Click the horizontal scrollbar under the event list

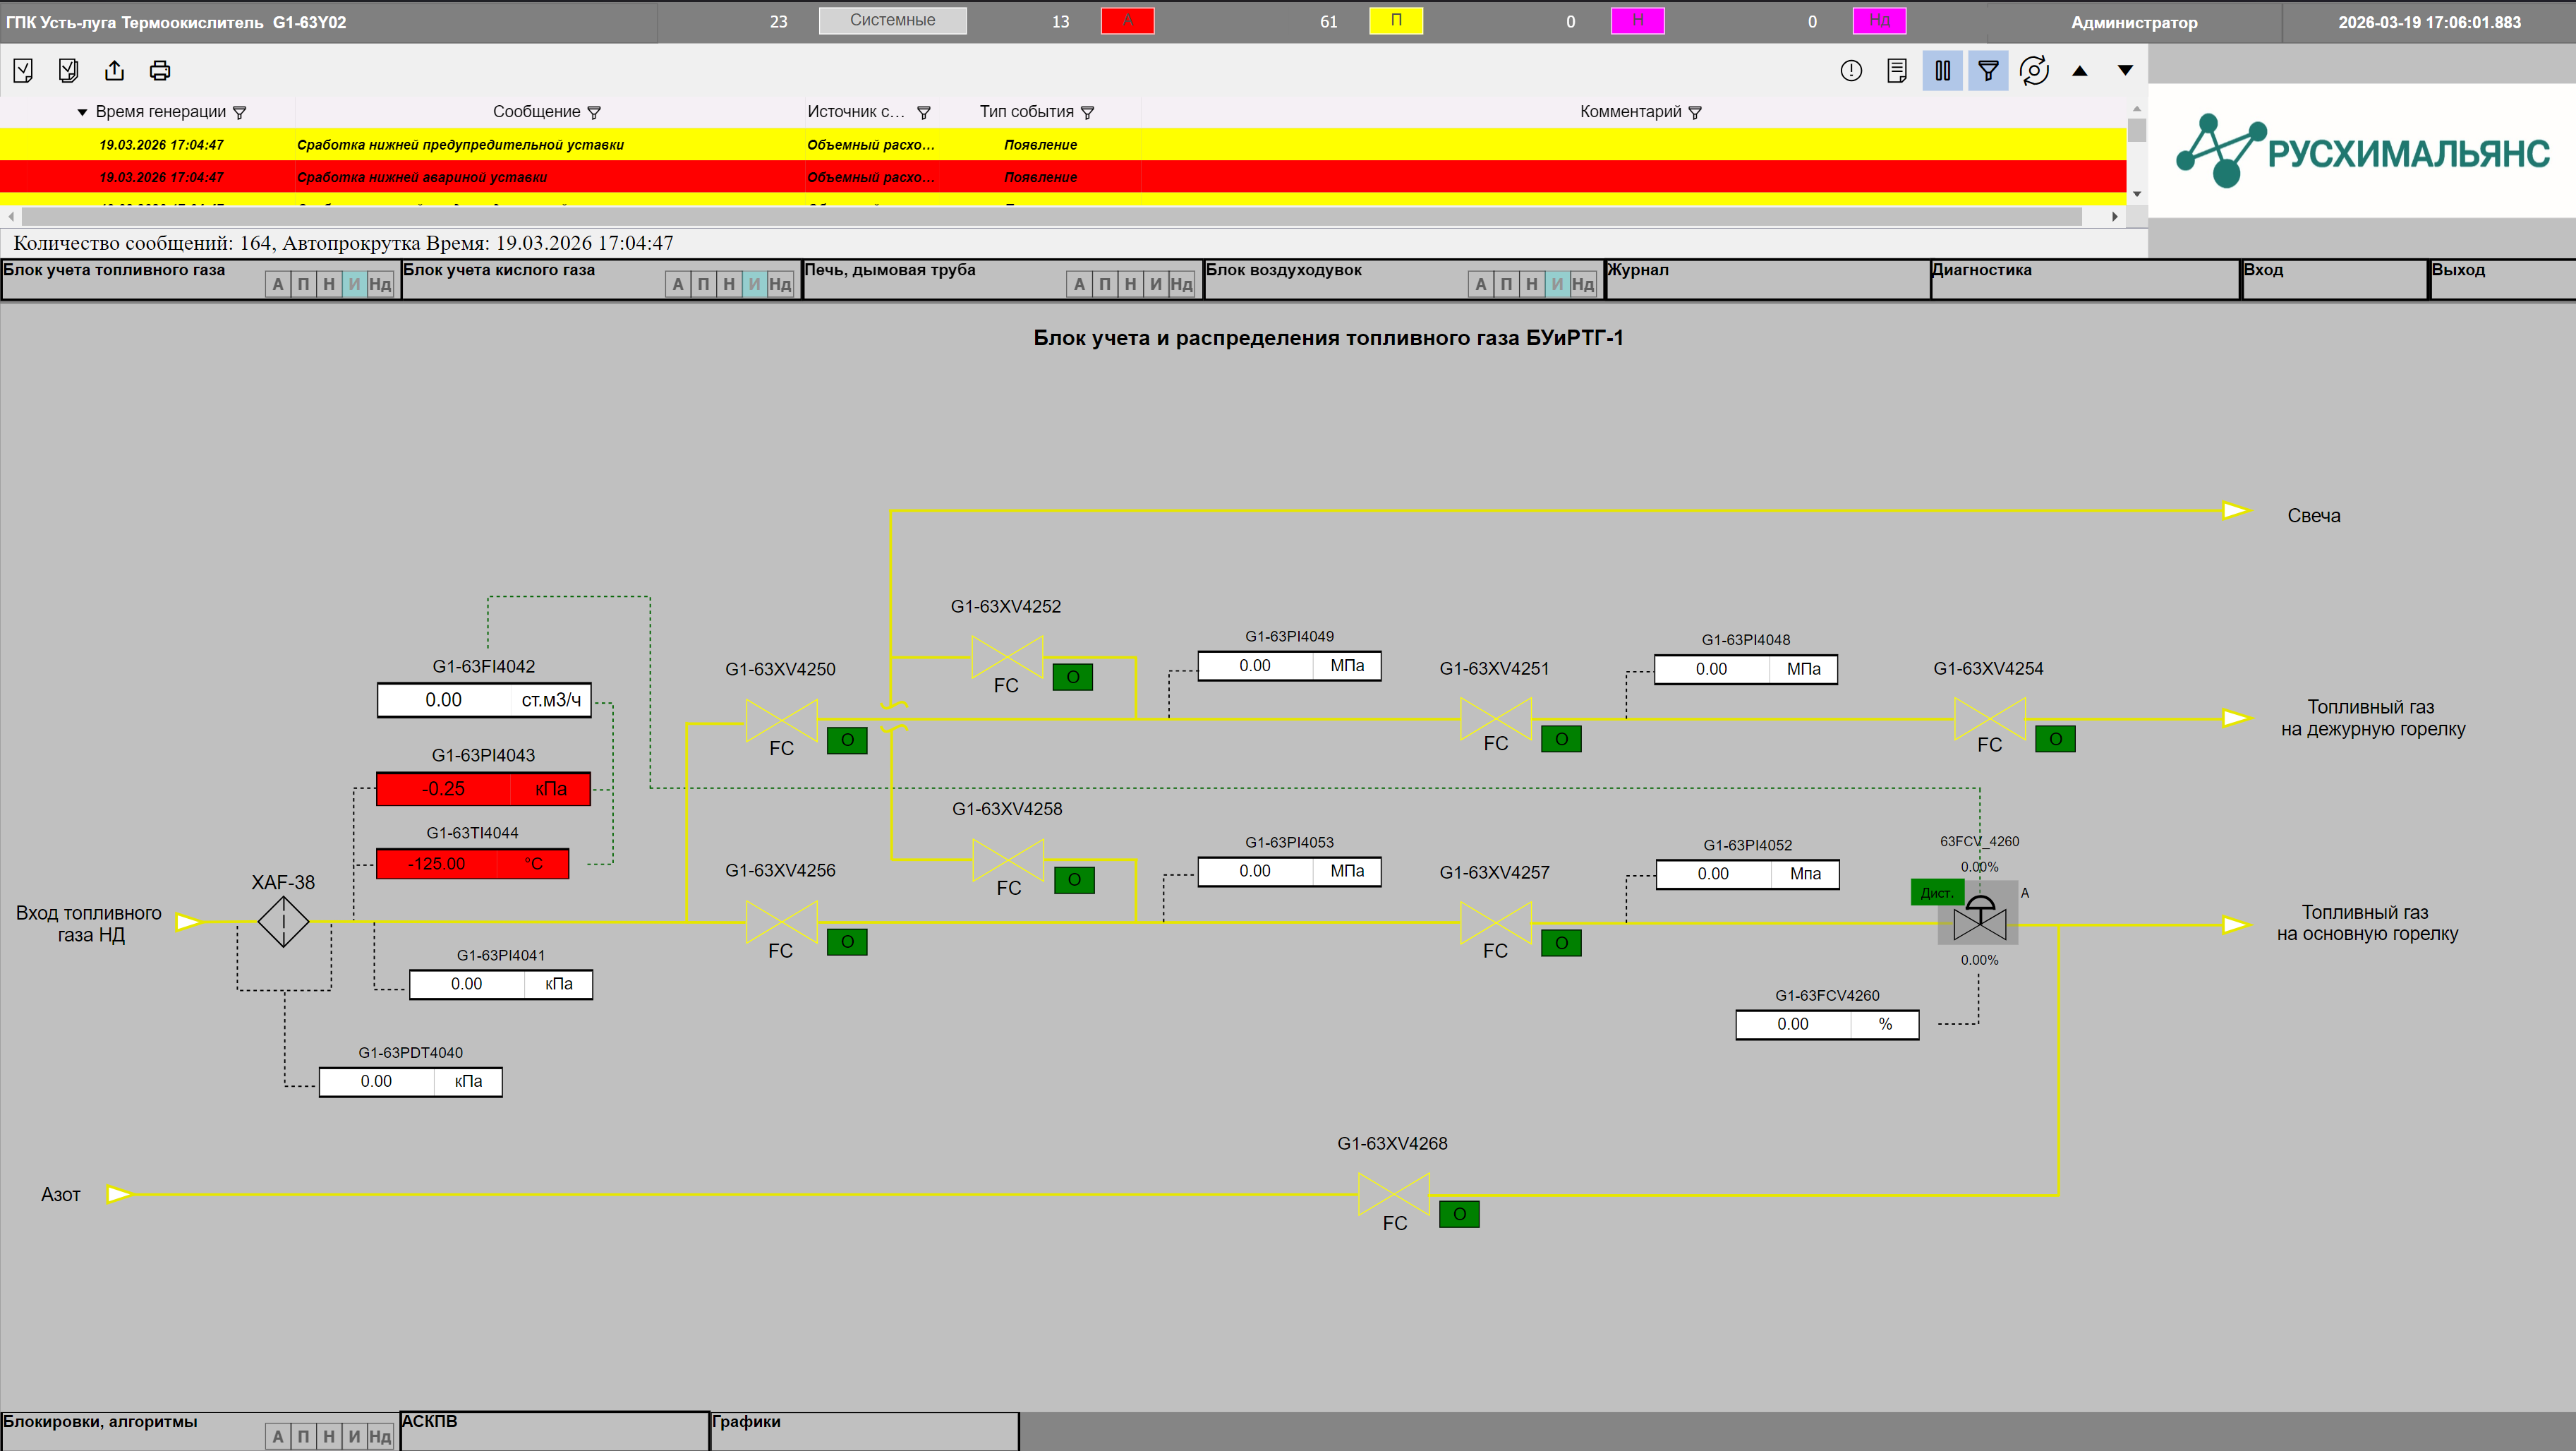1052,216
